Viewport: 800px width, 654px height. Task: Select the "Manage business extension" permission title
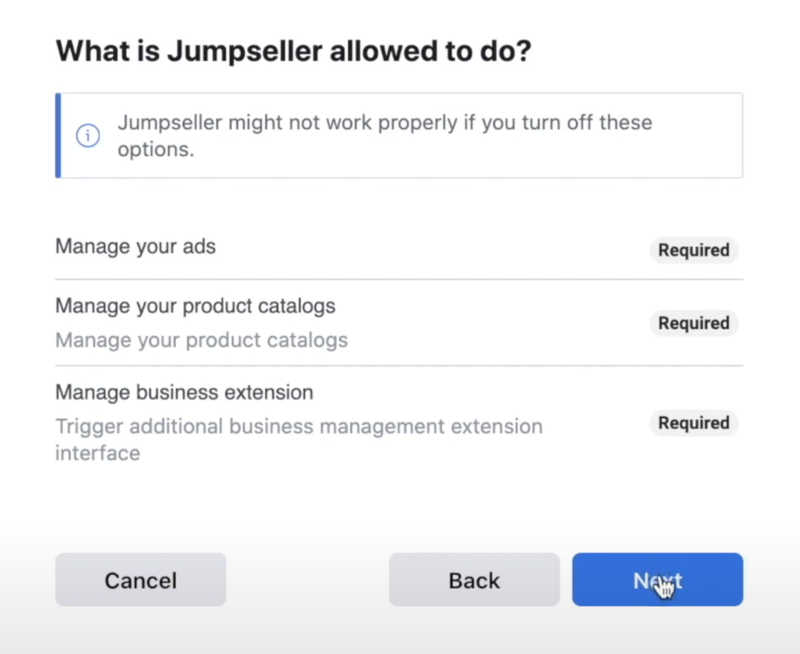[x=184, y=392]
